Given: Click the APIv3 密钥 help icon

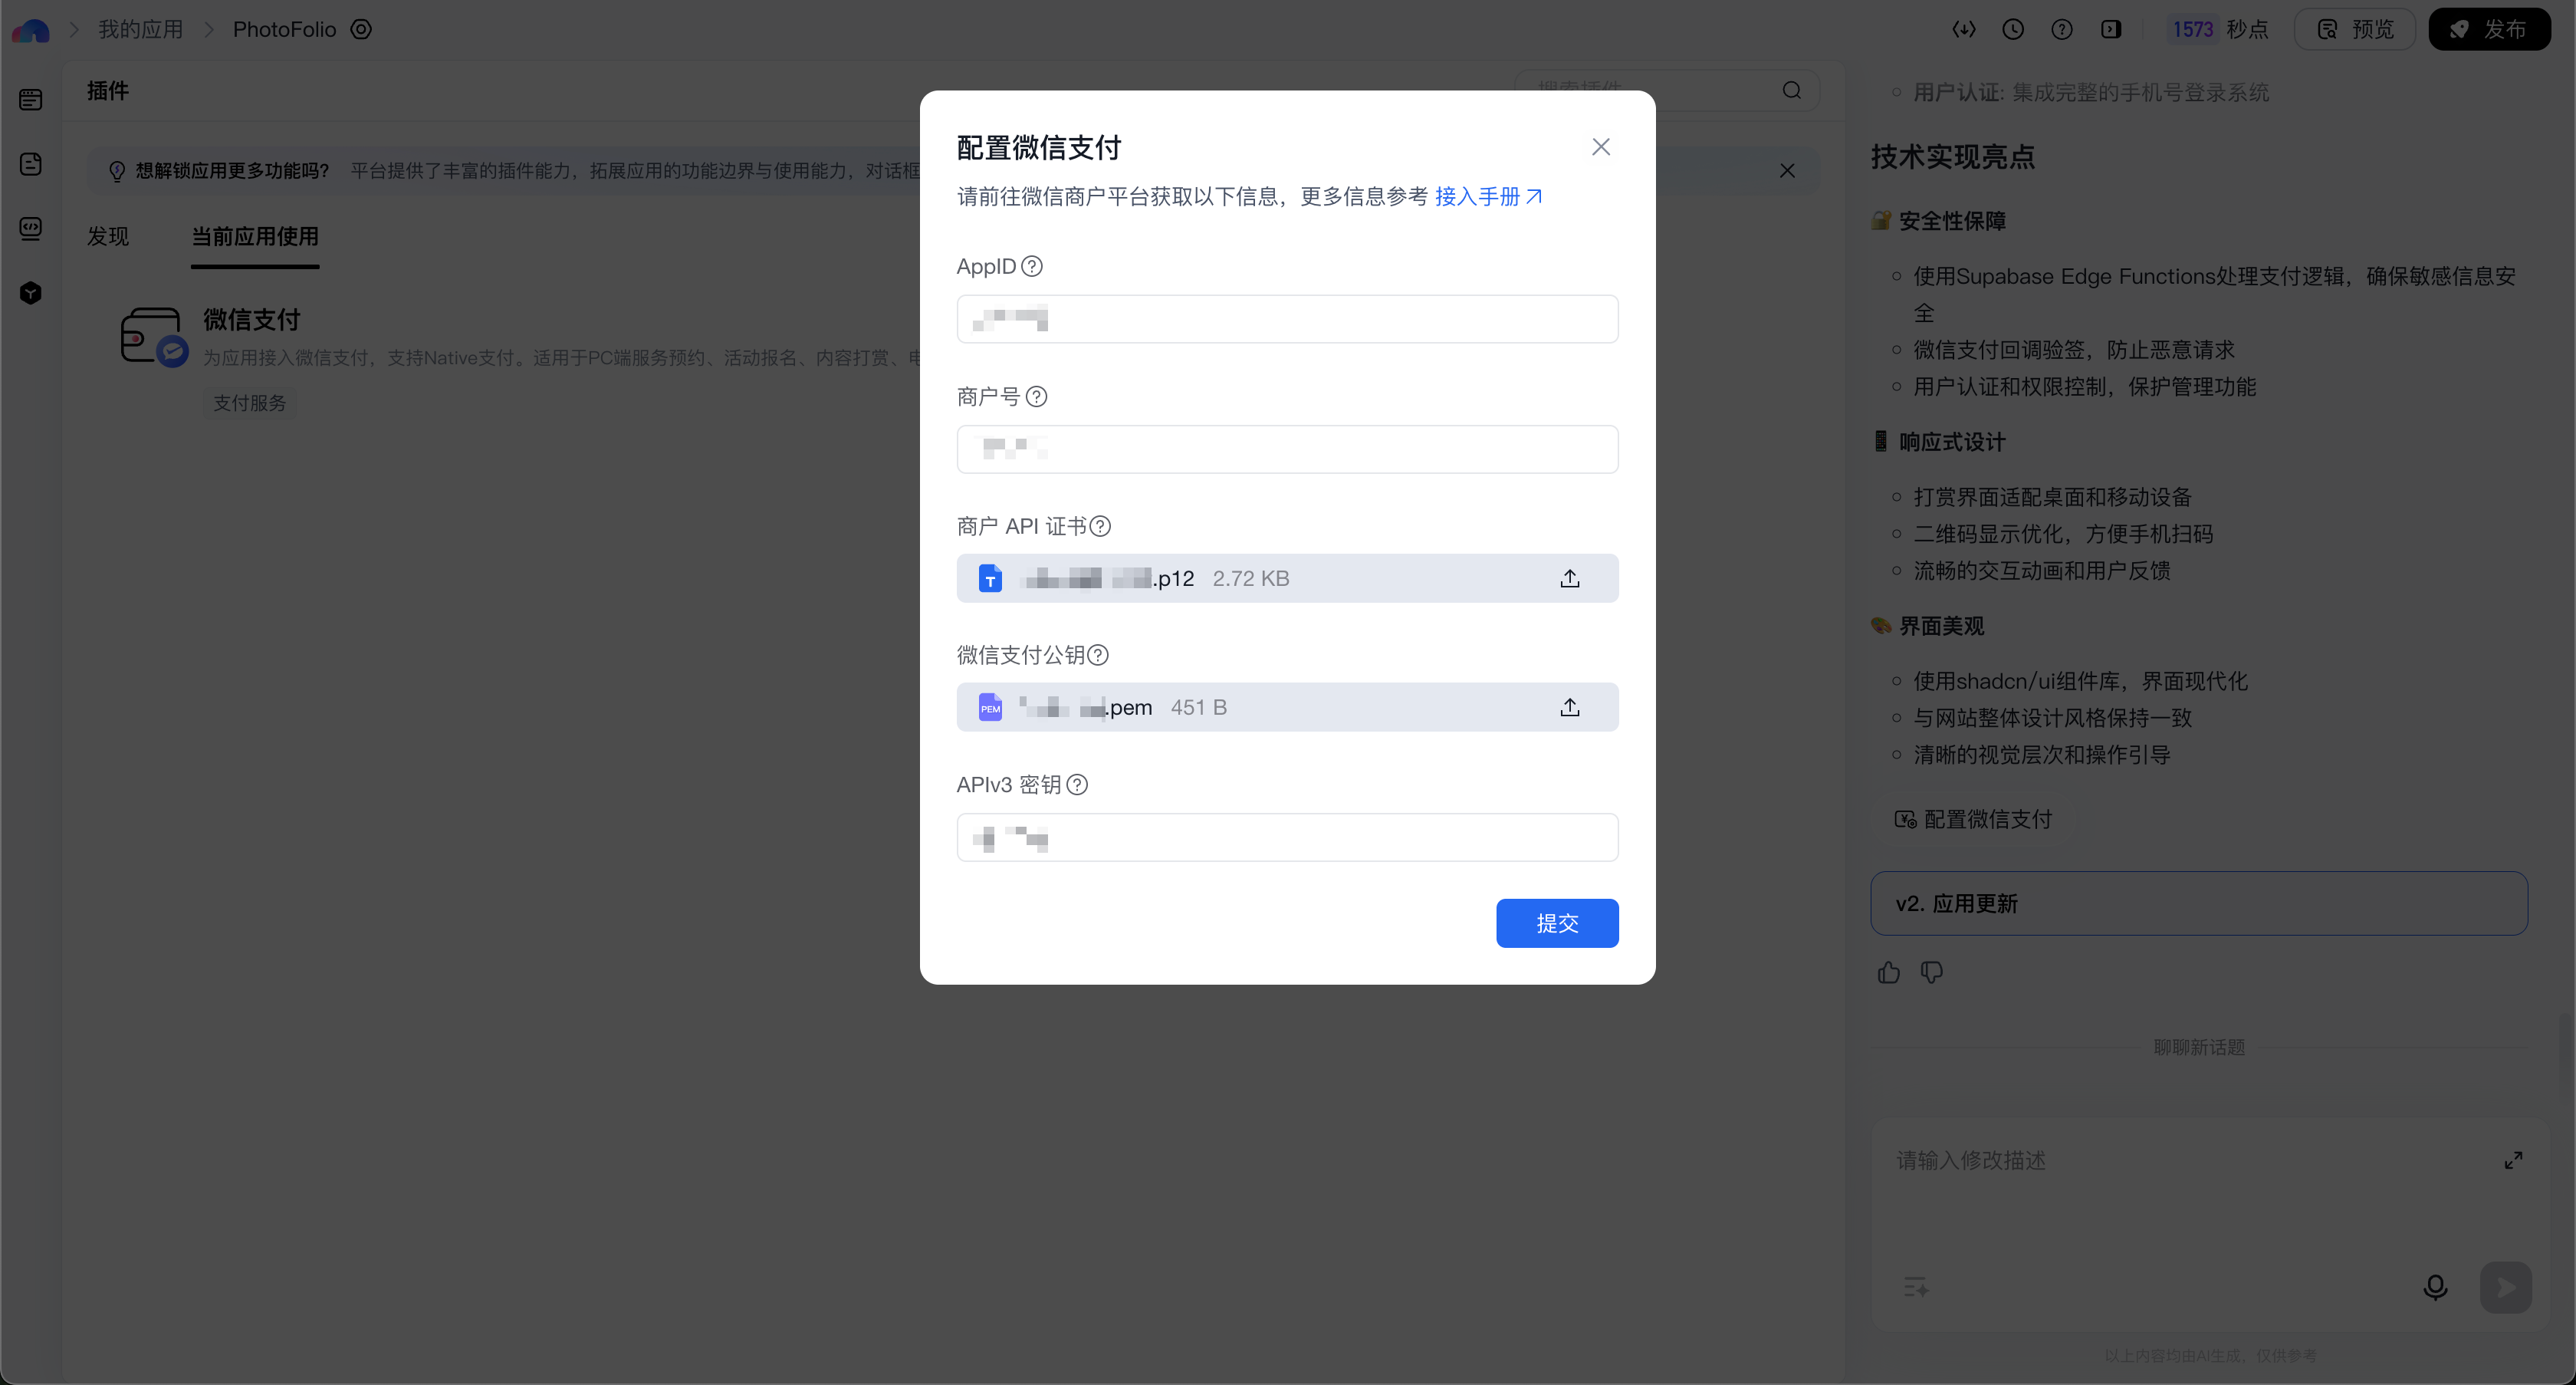Looking at the screenshot, I should tap(1077, 785).
